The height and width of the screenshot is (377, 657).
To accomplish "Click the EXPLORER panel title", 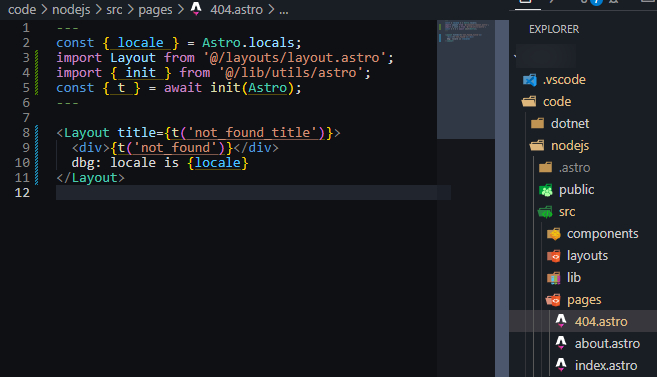I will point(554,29).
